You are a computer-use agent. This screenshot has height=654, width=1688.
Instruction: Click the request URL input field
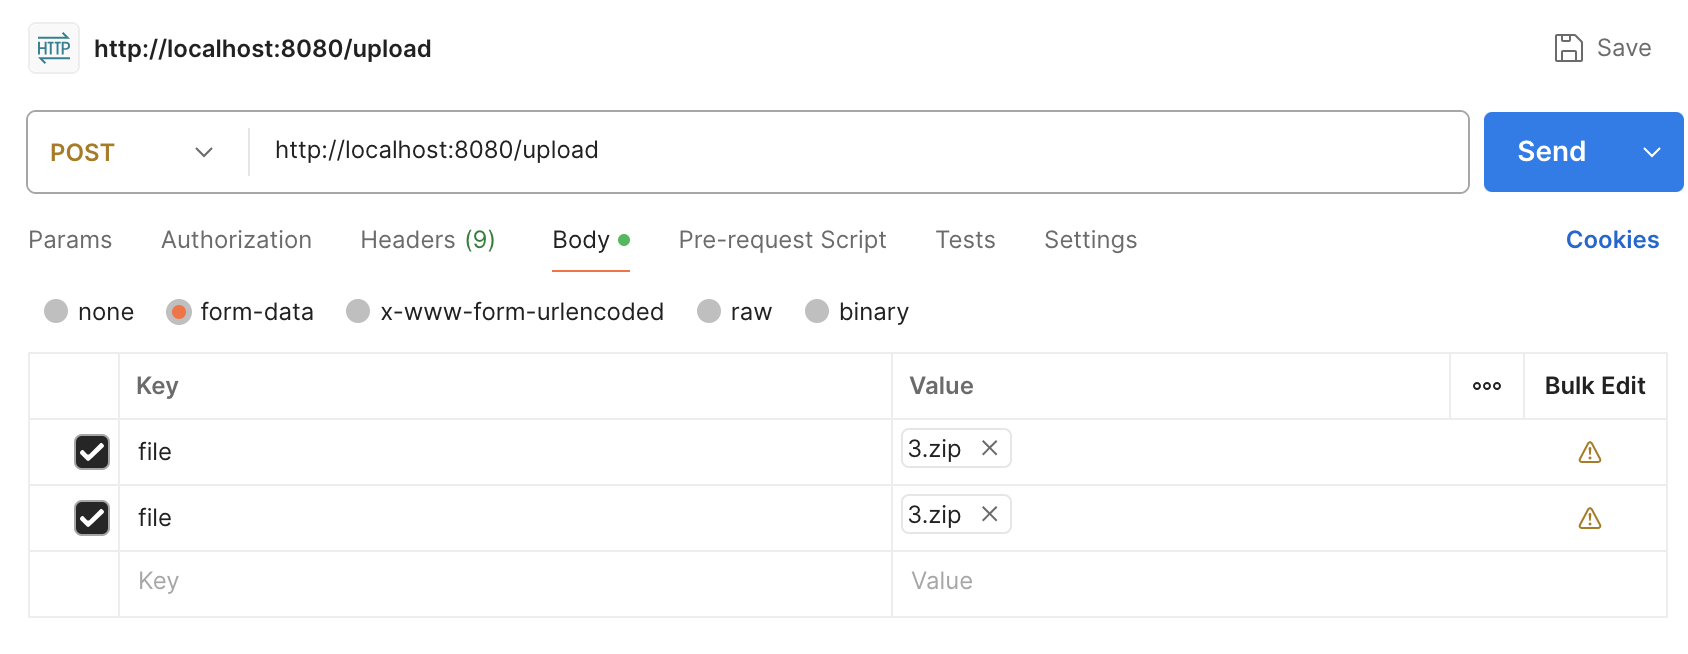(x=850, y=150)
